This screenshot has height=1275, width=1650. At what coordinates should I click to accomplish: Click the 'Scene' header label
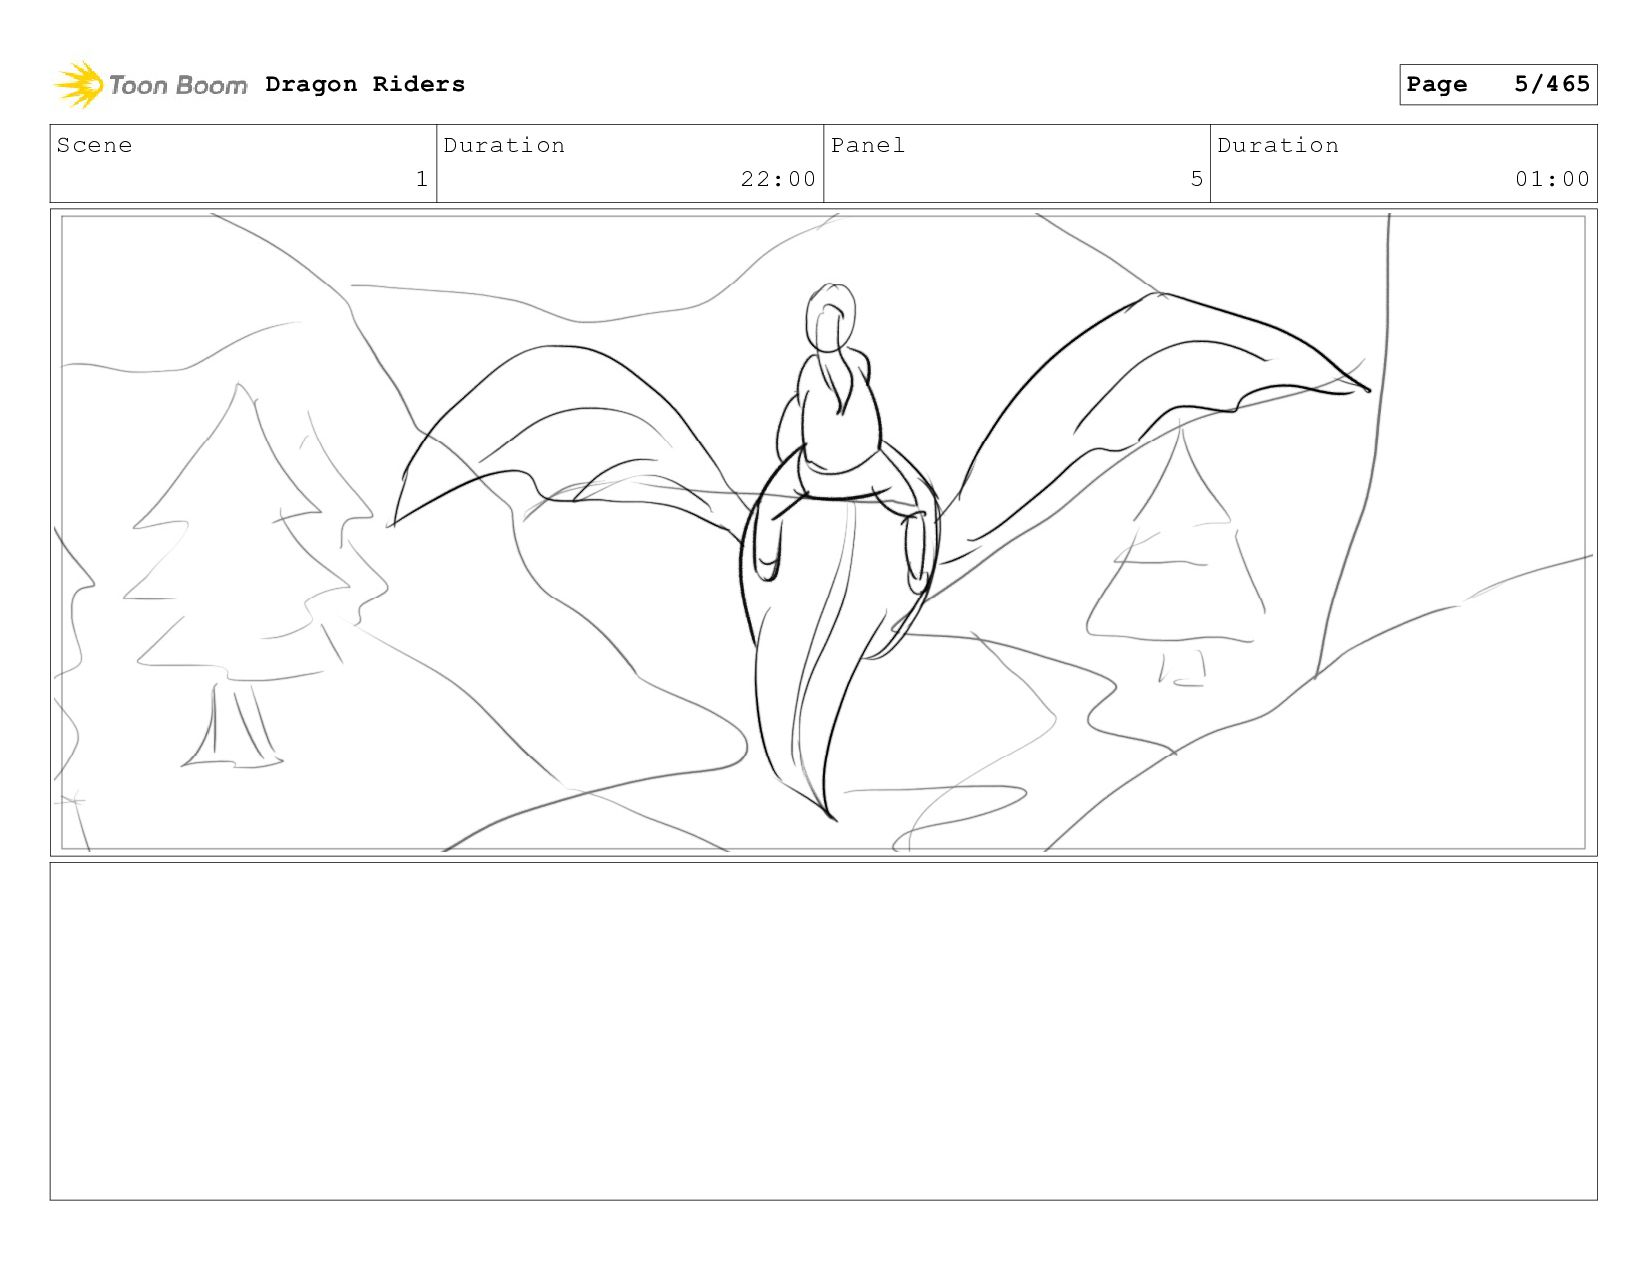tap(94, 146)
